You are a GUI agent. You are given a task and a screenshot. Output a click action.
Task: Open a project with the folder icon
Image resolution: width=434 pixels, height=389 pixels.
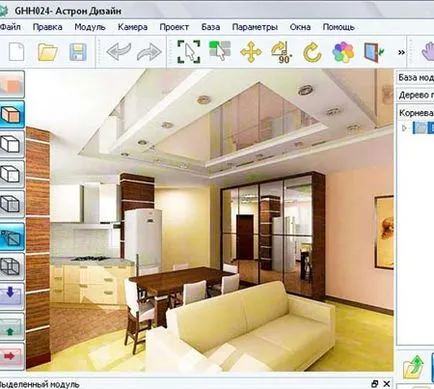[x=48, y=52]
